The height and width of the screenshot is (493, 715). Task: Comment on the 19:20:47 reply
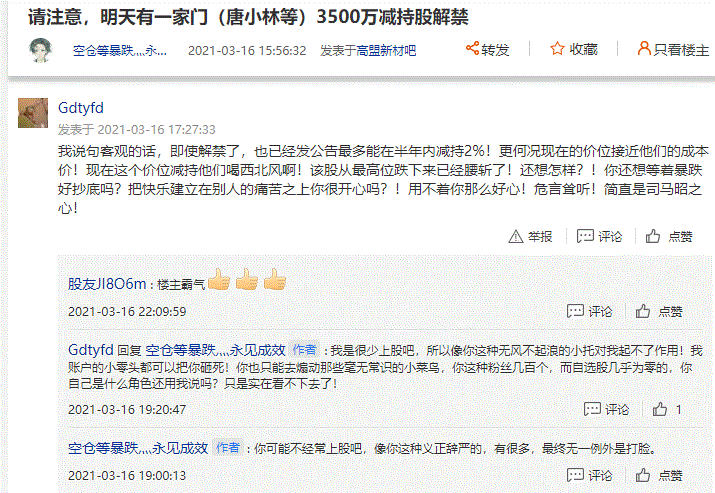592,409
